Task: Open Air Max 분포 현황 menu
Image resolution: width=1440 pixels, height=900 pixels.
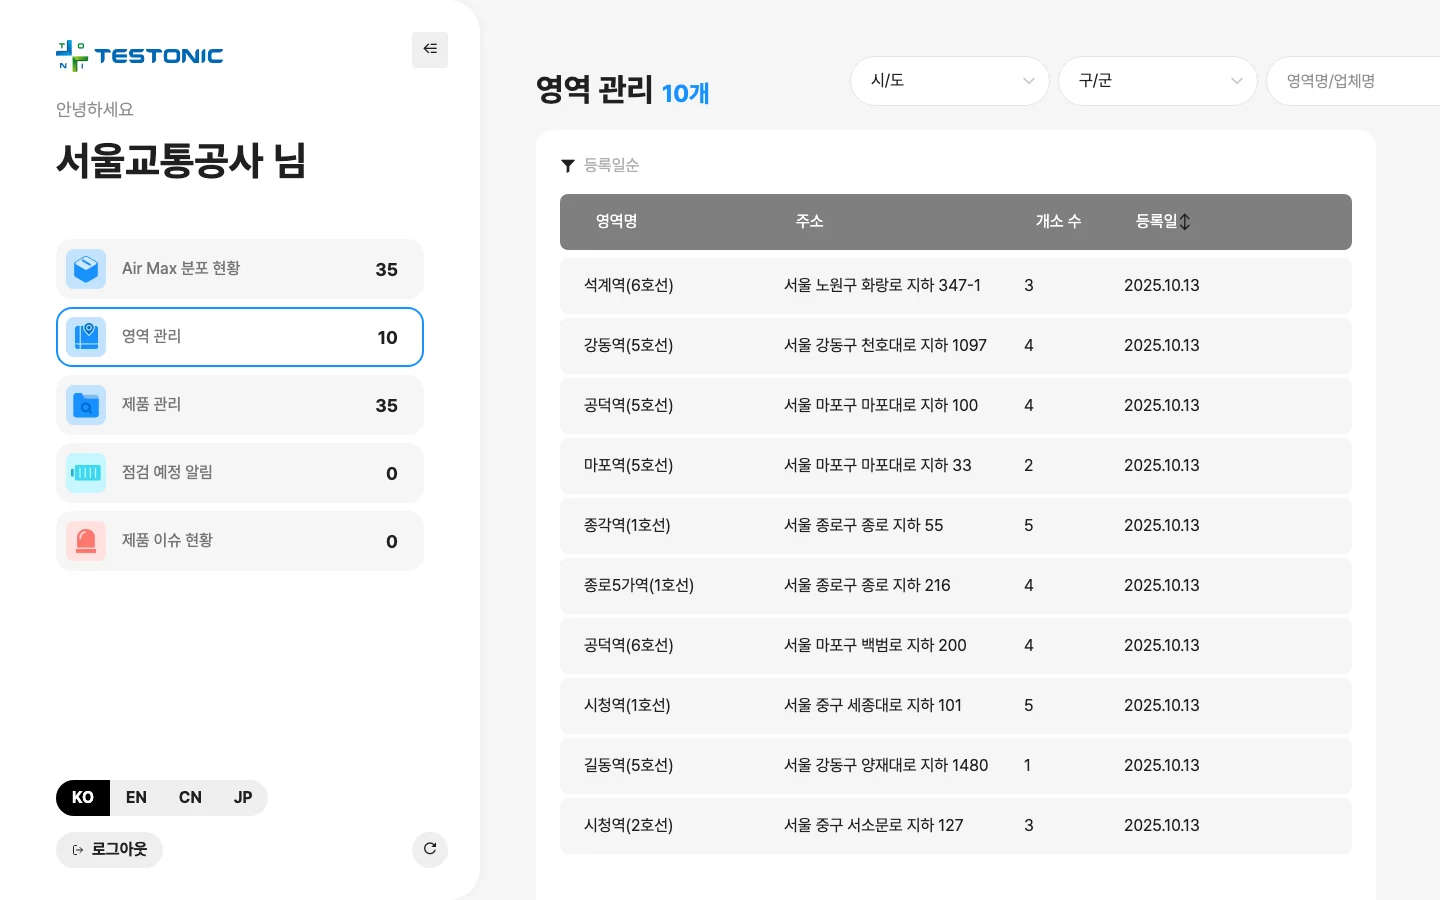Action: (x=240, y=269)
